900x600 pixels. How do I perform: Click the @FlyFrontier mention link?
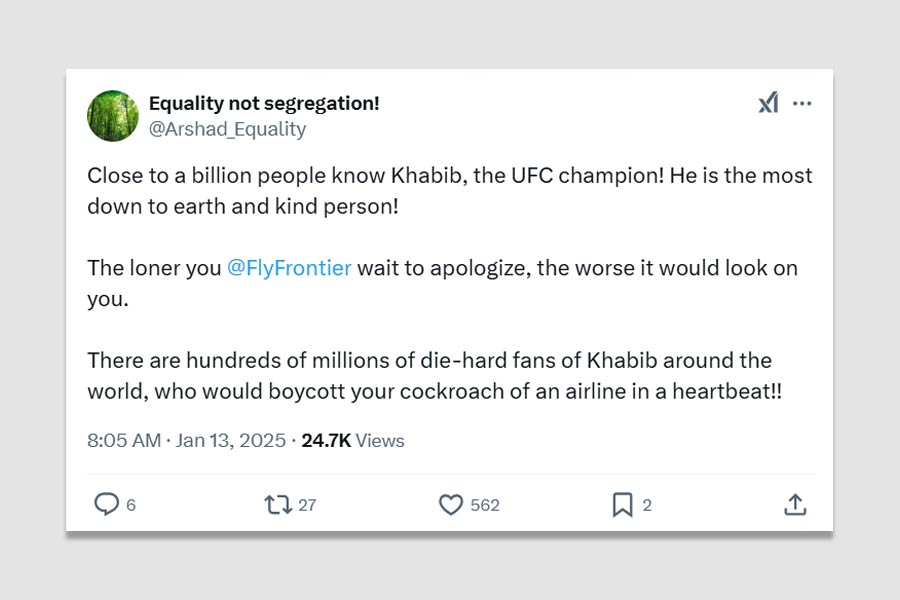point(289,268)
